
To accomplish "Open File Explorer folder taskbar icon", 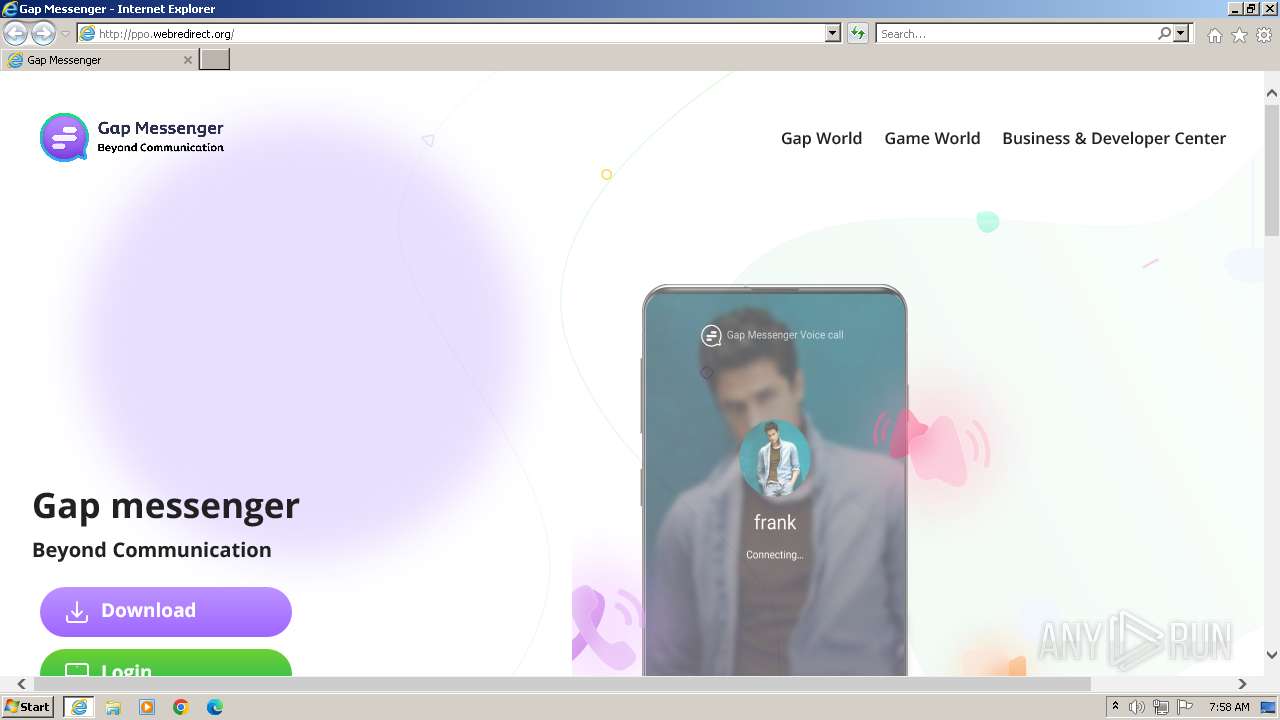I will coord(113,707).
